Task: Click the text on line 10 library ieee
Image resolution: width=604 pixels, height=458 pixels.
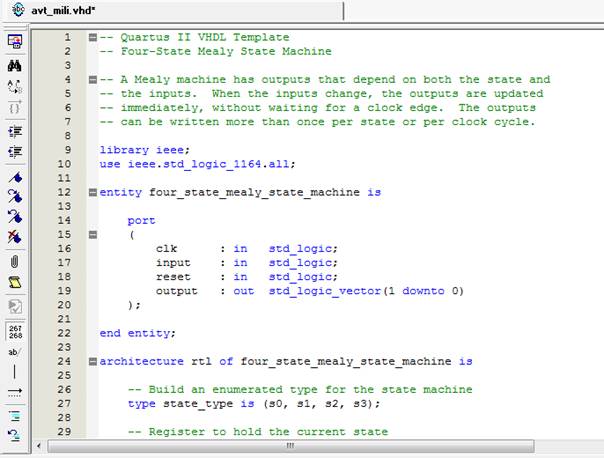Action: [x=133, y=150]
